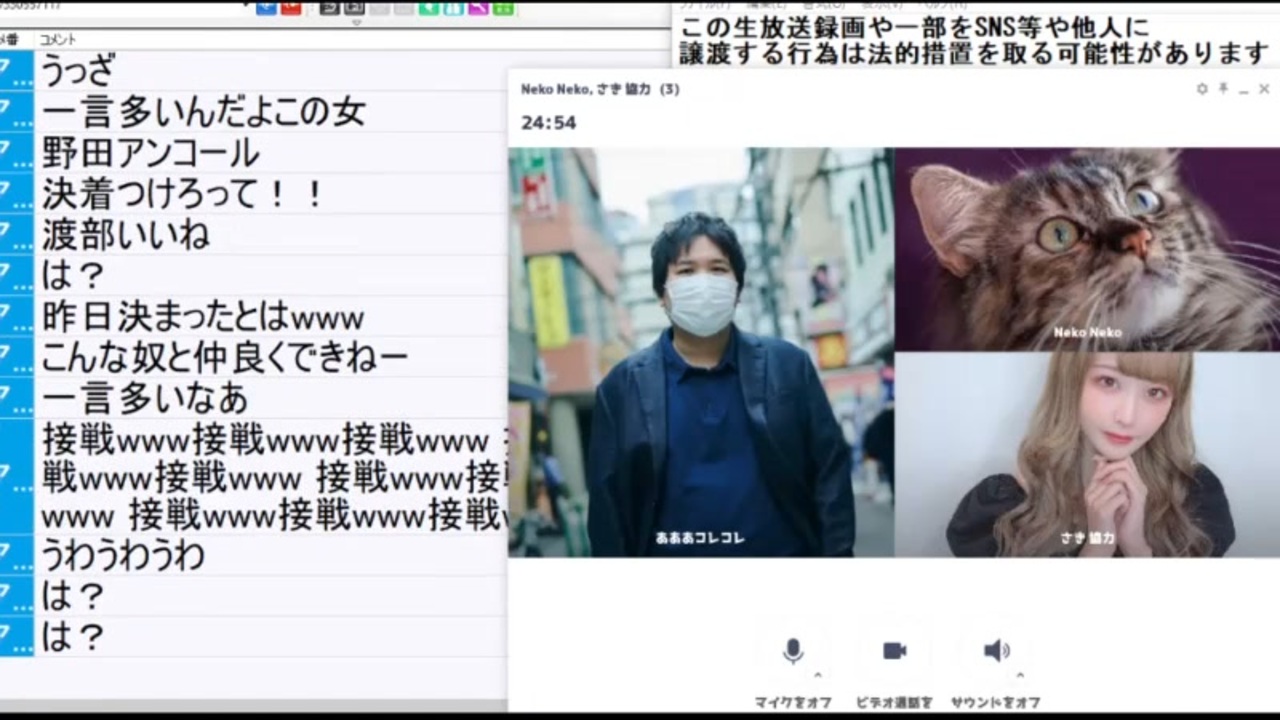
Task: Pin the call window on top
Action: click(x=1223, y=89)
